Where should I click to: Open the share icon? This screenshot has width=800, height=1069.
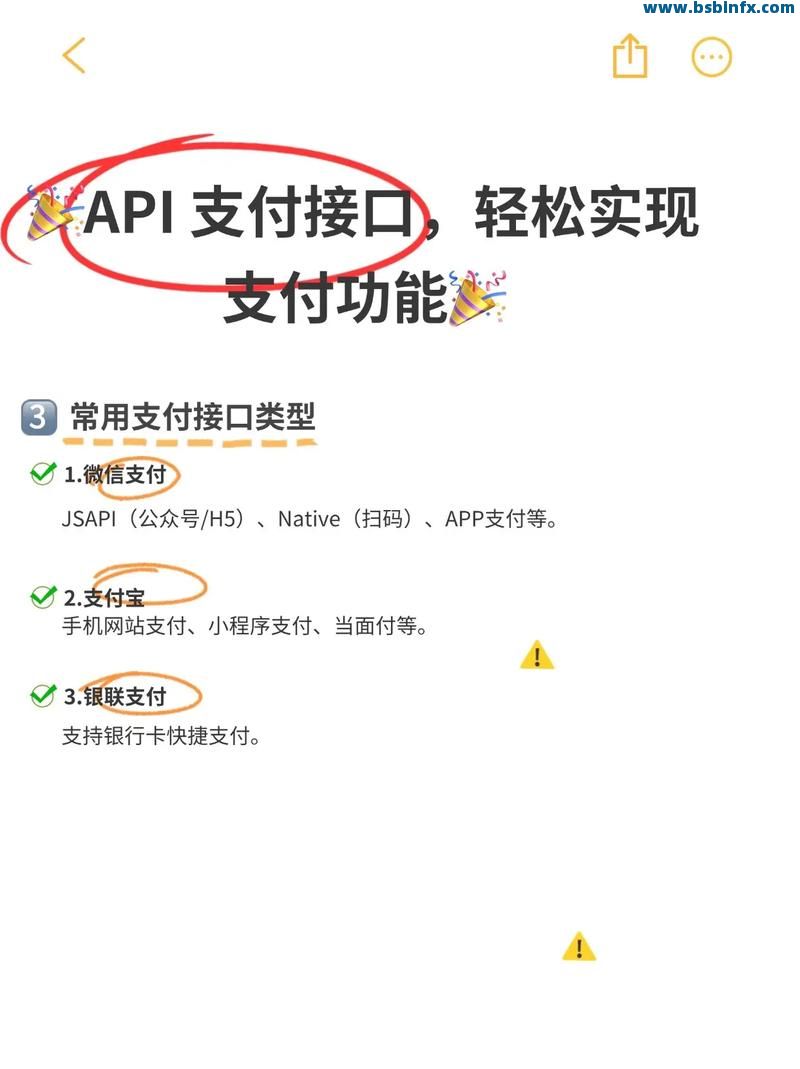point(629,56)
